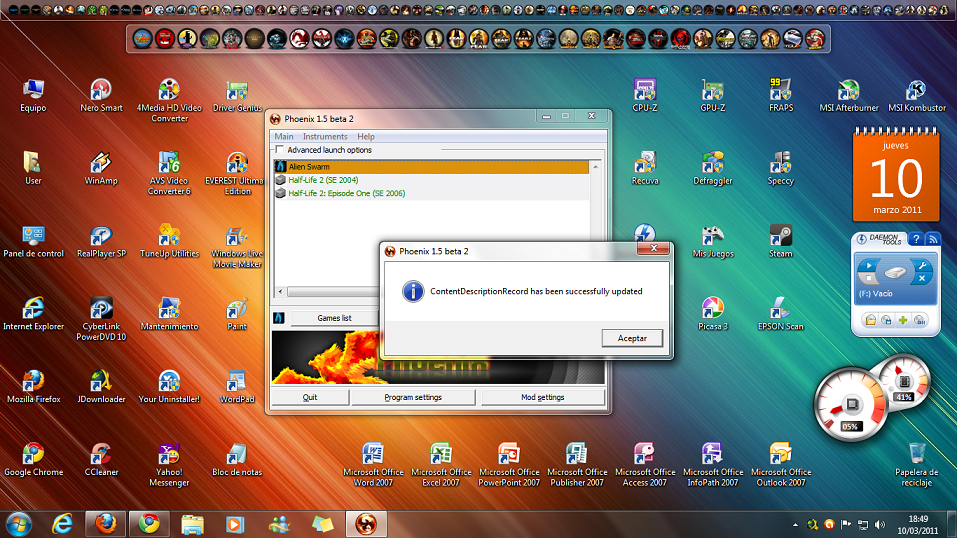Open Mis Juegos desktop icon
This screenshot has height=538, width=957.
[x=713, y=241]
